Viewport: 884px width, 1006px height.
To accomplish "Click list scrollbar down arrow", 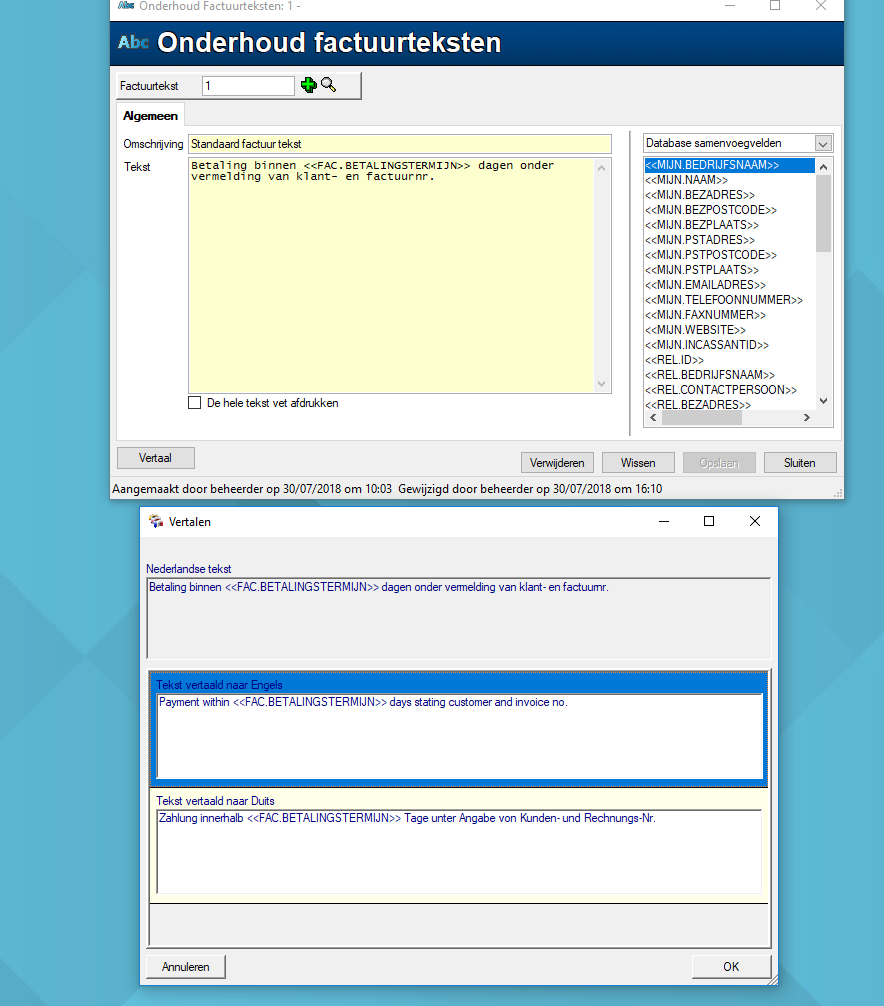I will point(824,401).
